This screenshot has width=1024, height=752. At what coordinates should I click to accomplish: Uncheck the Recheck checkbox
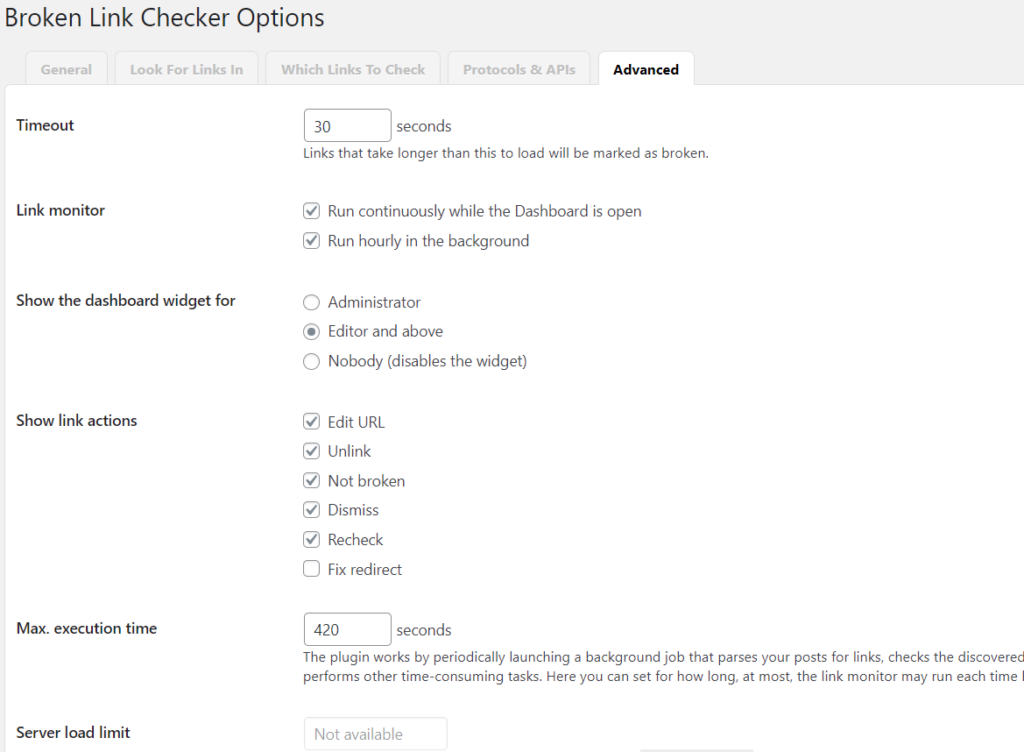[x=312, y=540]
